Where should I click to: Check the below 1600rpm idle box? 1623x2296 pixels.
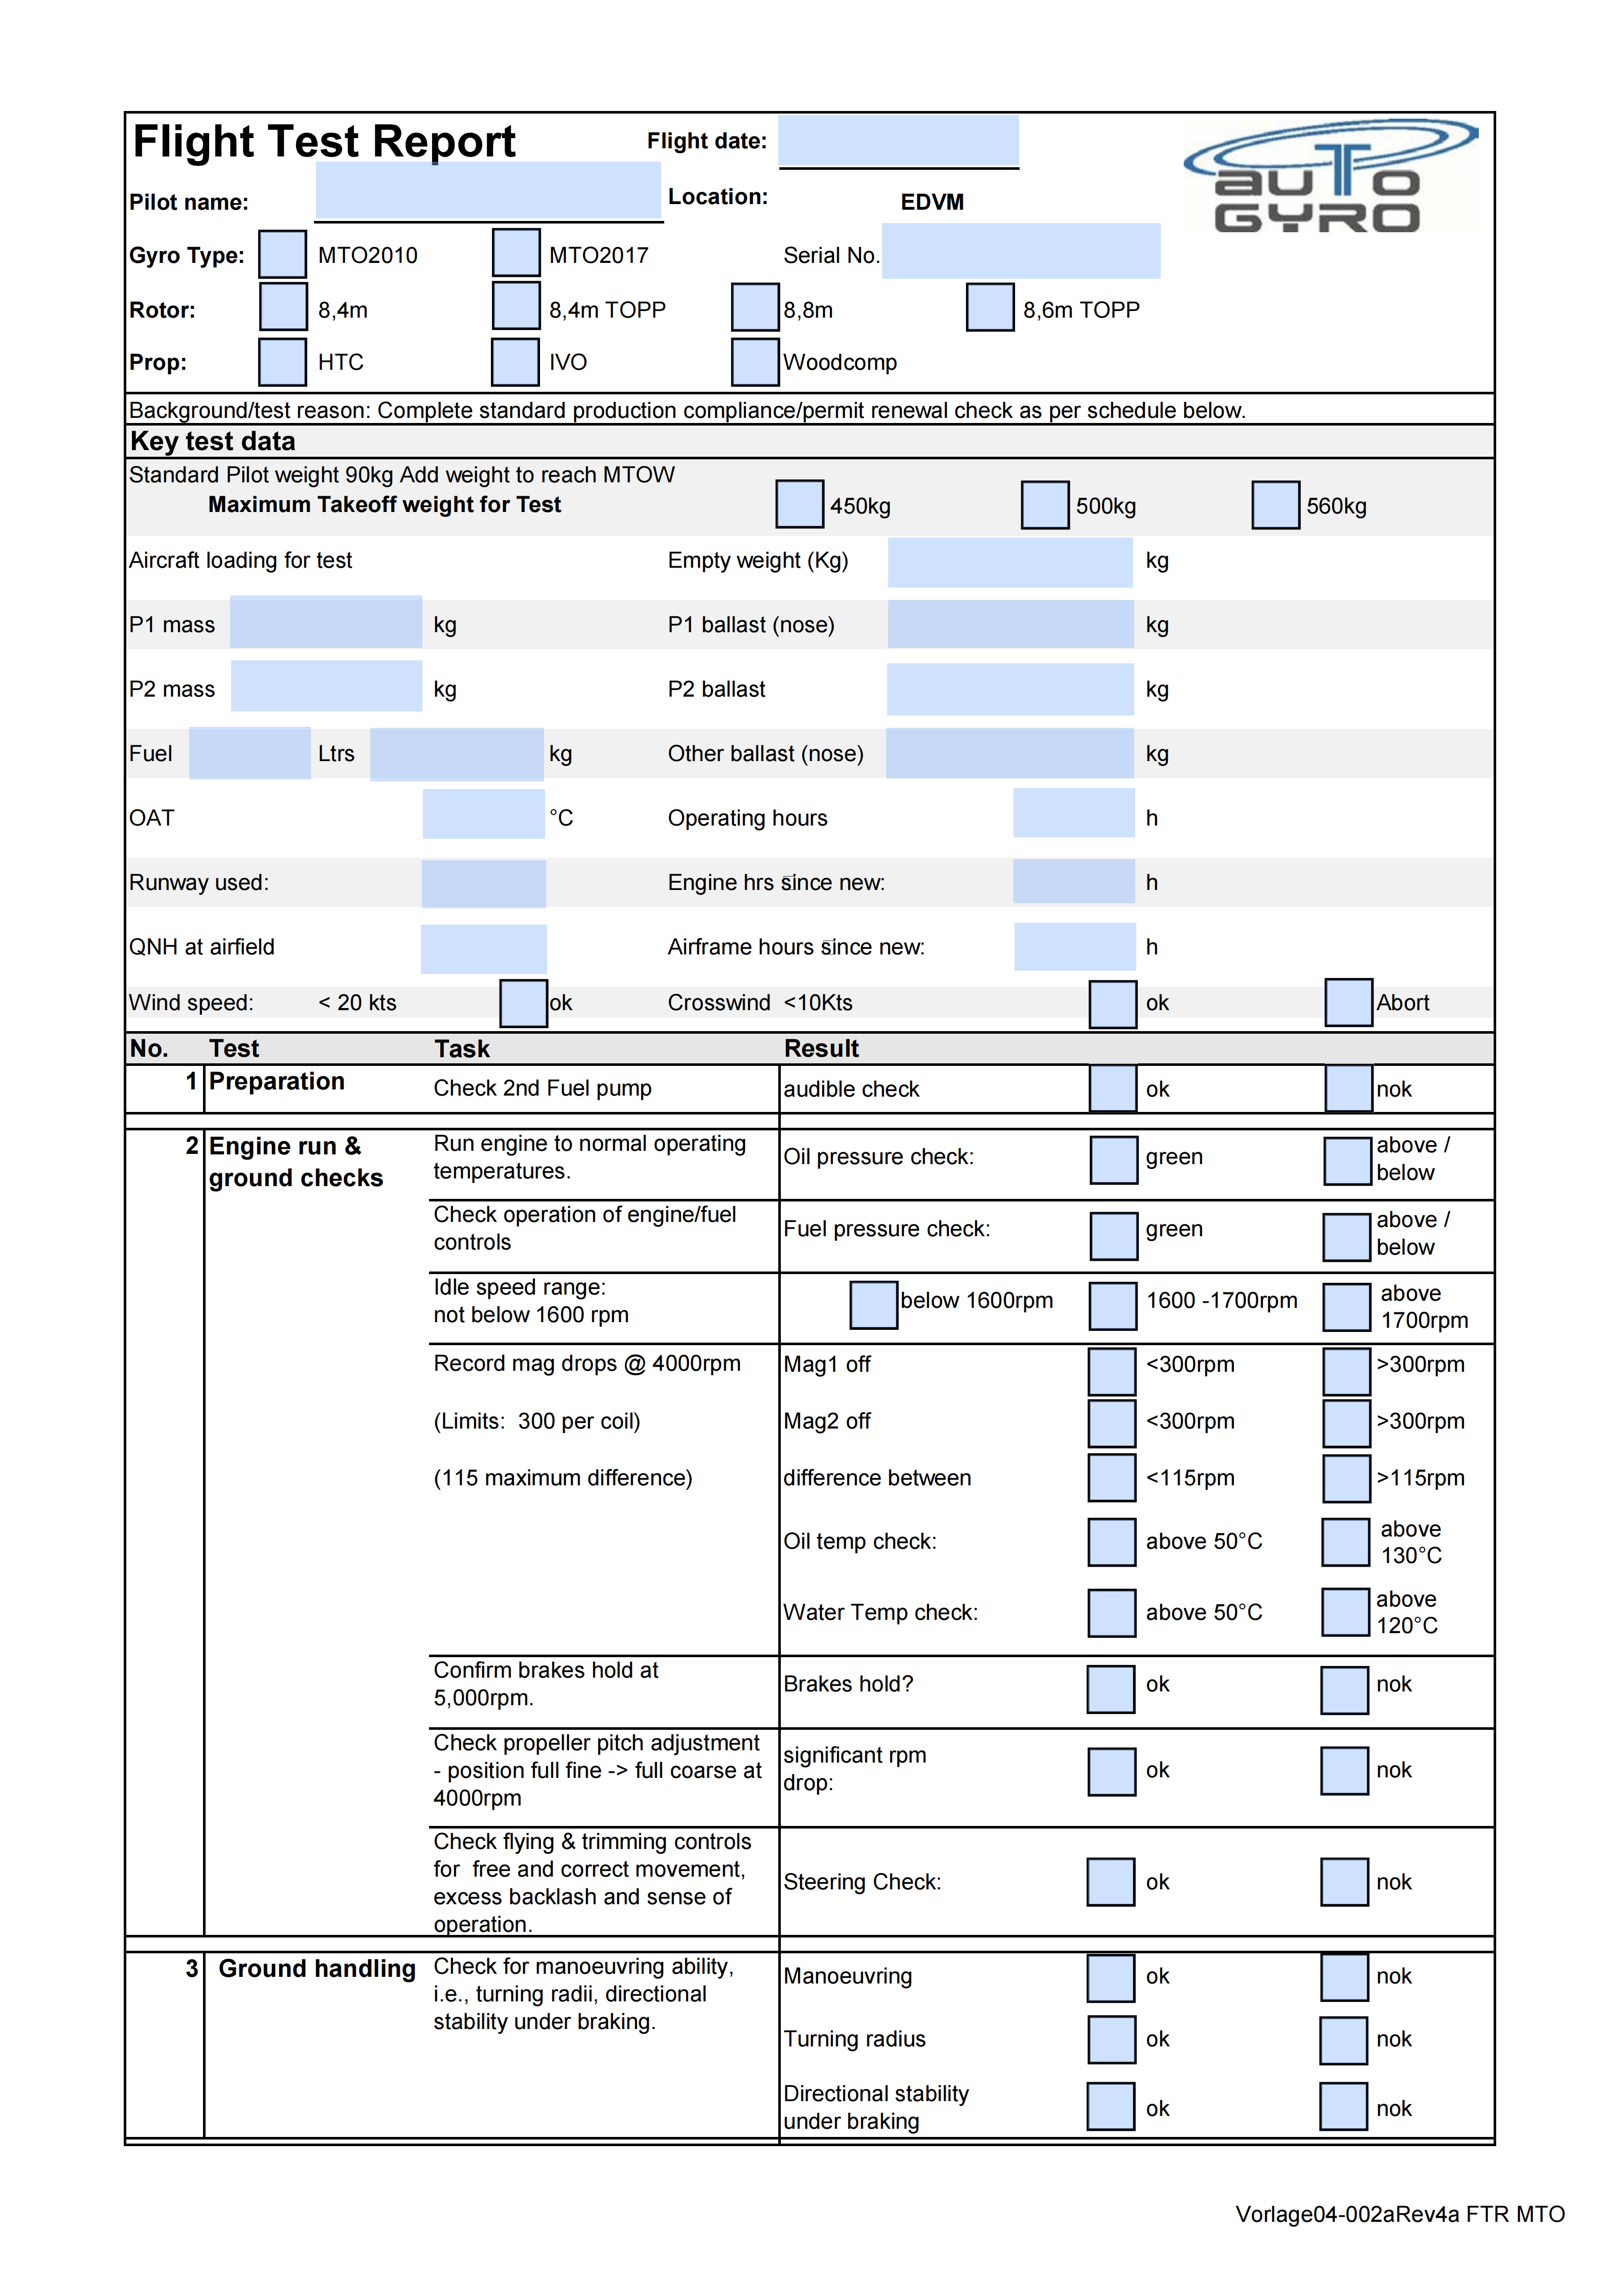[874, 1305]
